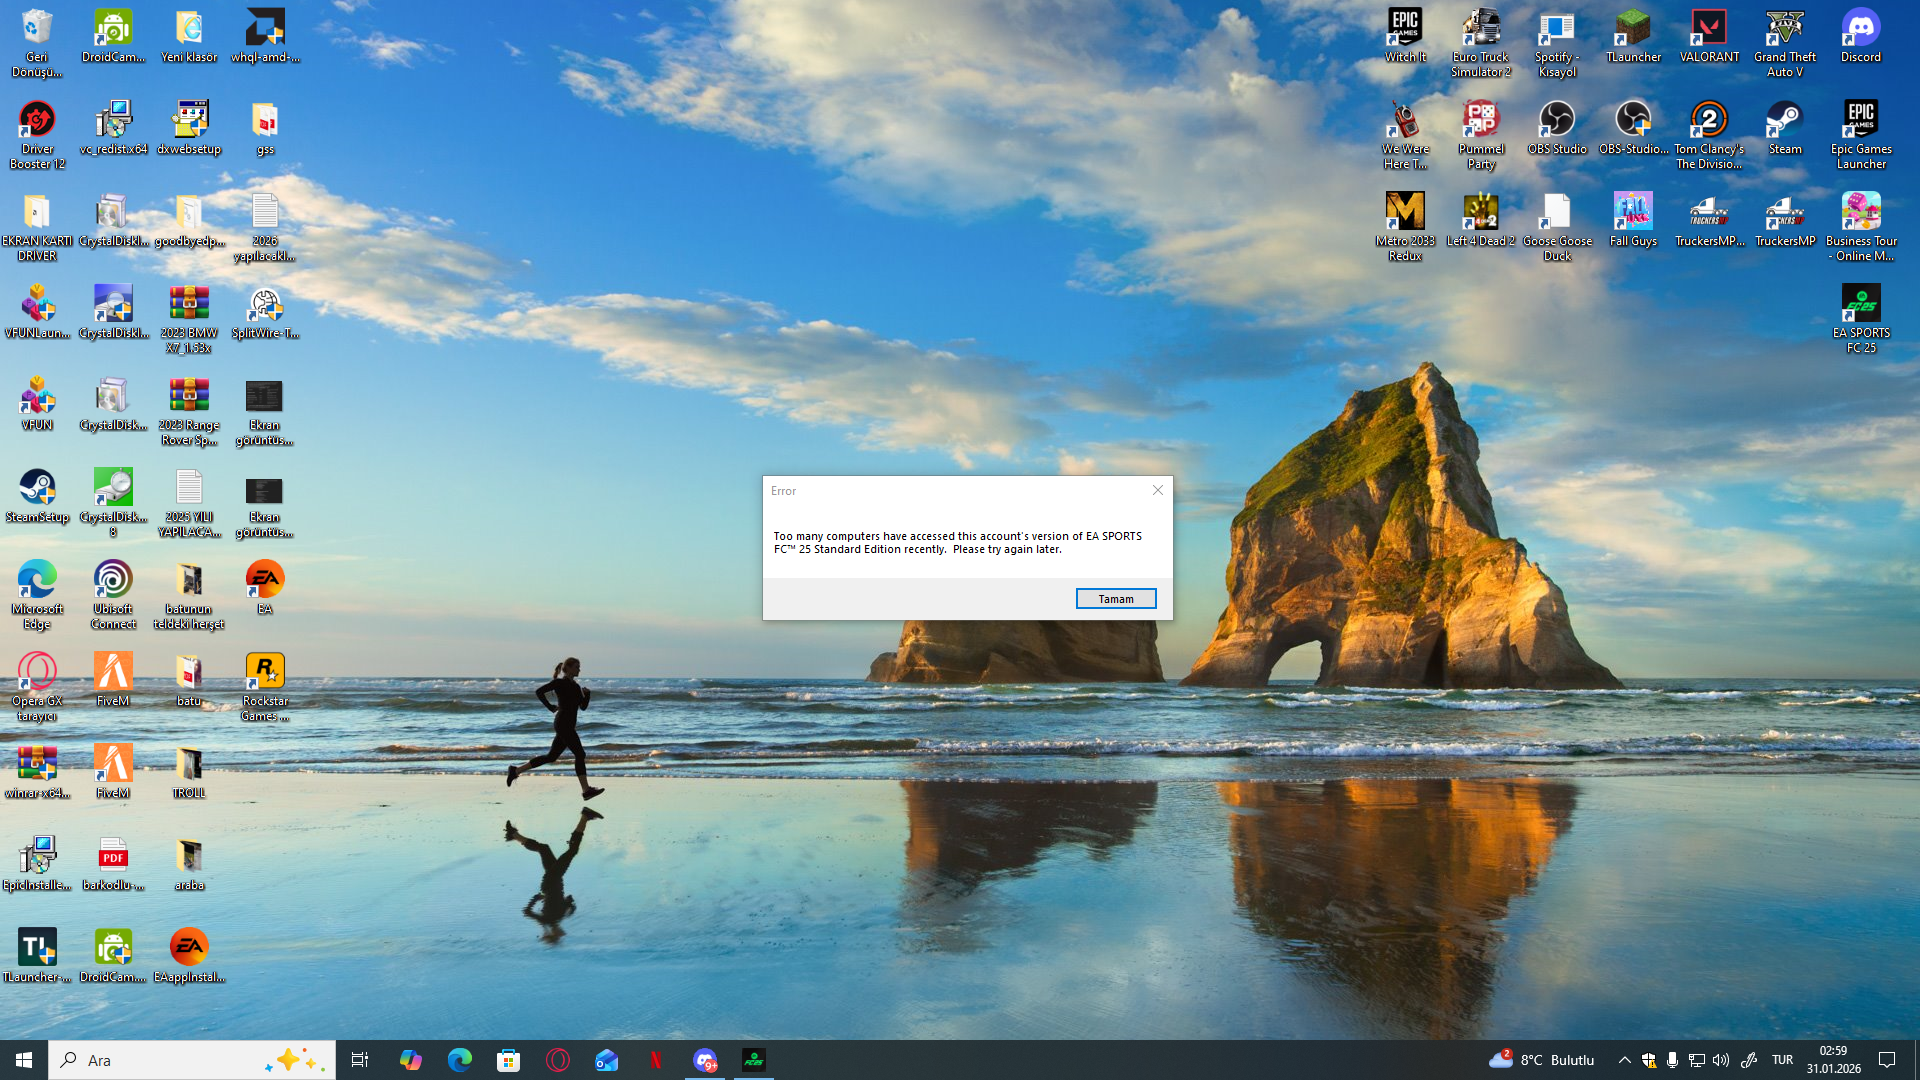The width and height of the screenshot is (1920, 1080).
Task: Select the goodbyedpi folder icon
Action: (189, 220)
